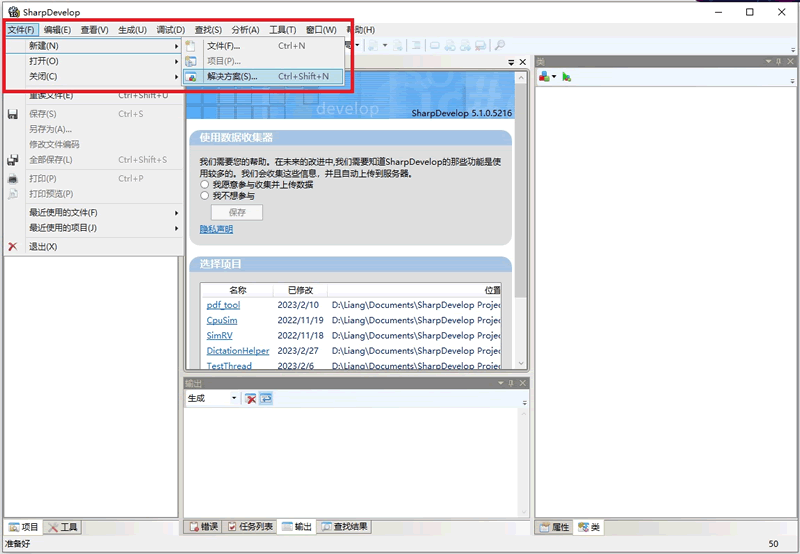Screen dimensions: 800x554
Task: Open output panel window position dropdown arrow
Action: [x=501, y=383]
